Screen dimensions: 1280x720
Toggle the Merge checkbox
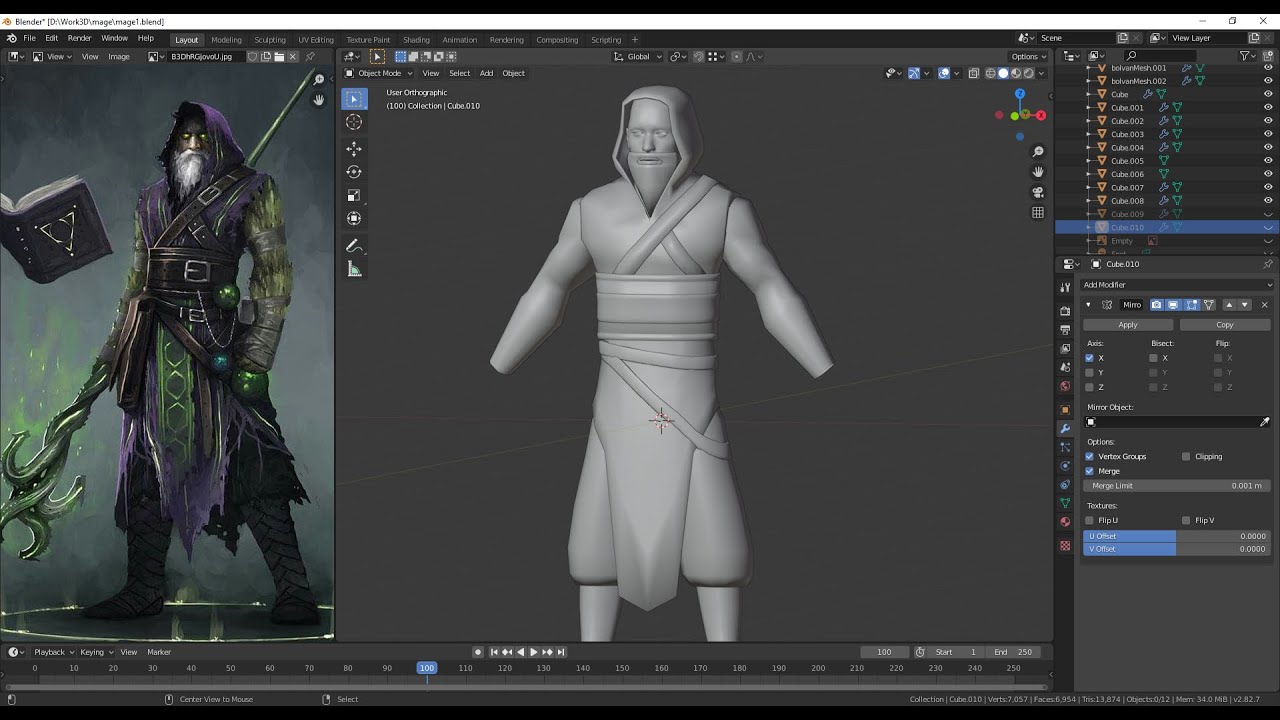pos(1090,471)
